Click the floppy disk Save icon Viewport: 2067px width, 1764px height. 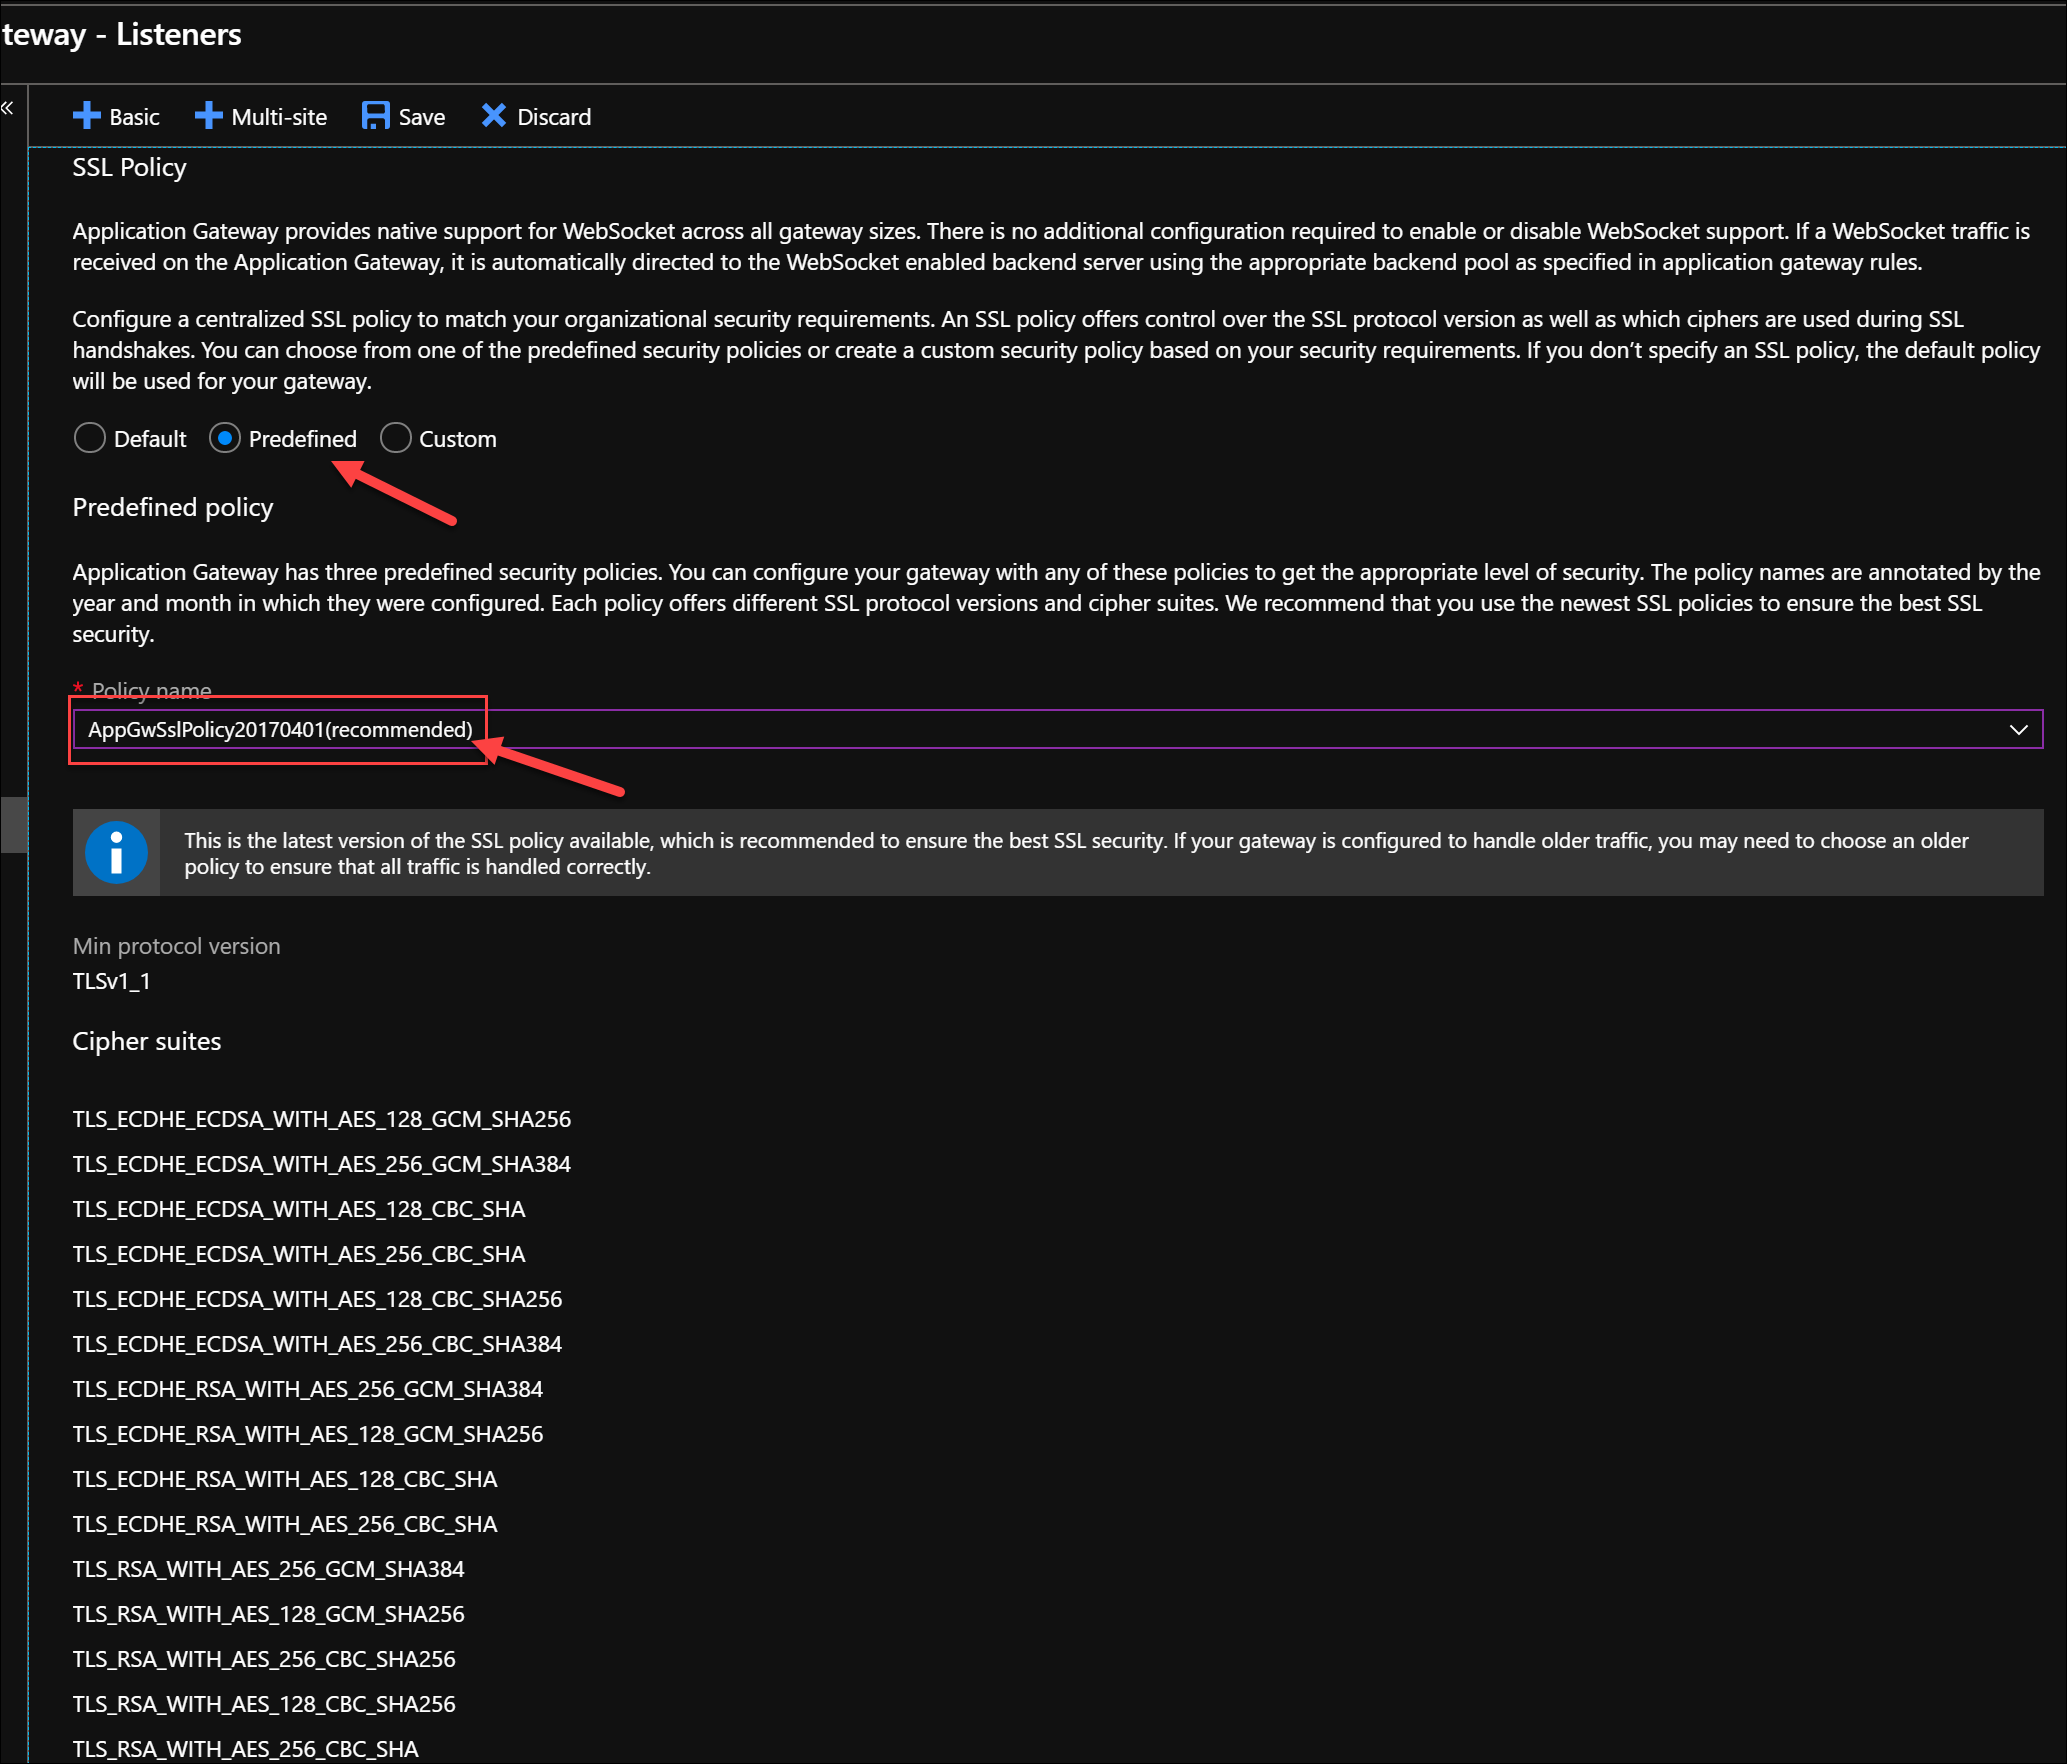pos(375,116)
